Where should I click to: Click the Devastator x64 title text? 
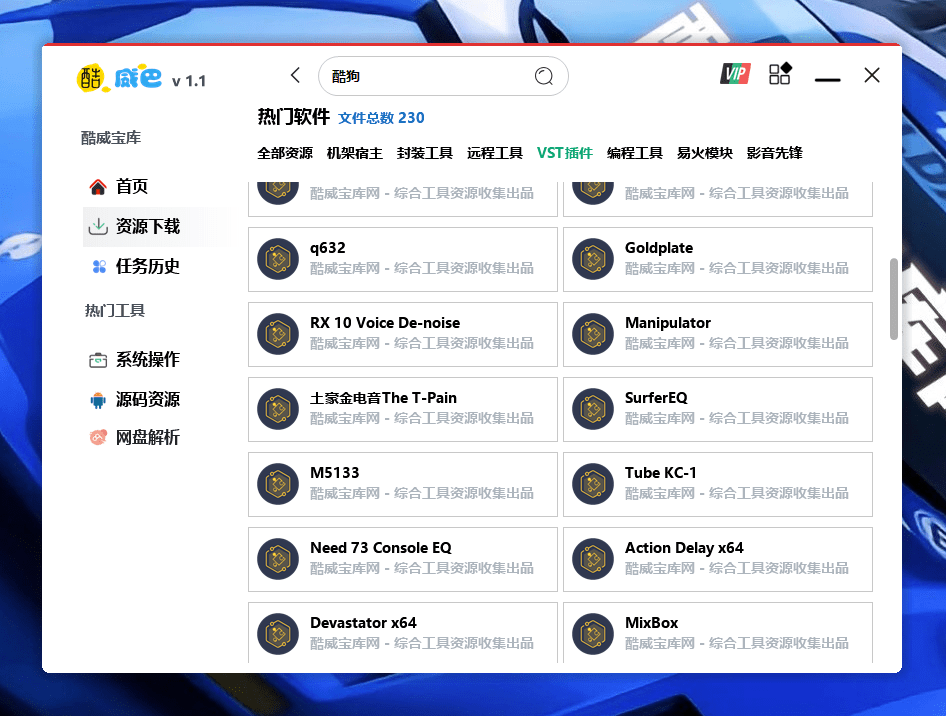pyautogui.click(x=363, y=623)
